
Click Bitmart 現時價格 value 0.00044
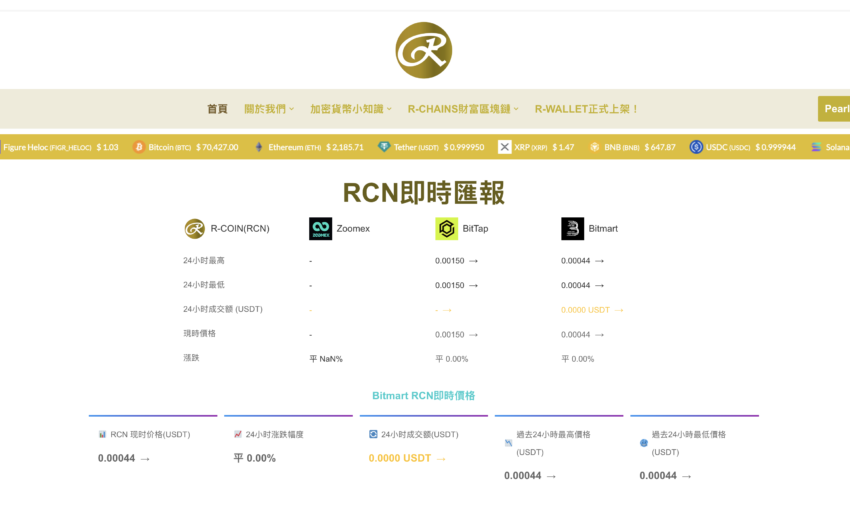pos(576,335)
